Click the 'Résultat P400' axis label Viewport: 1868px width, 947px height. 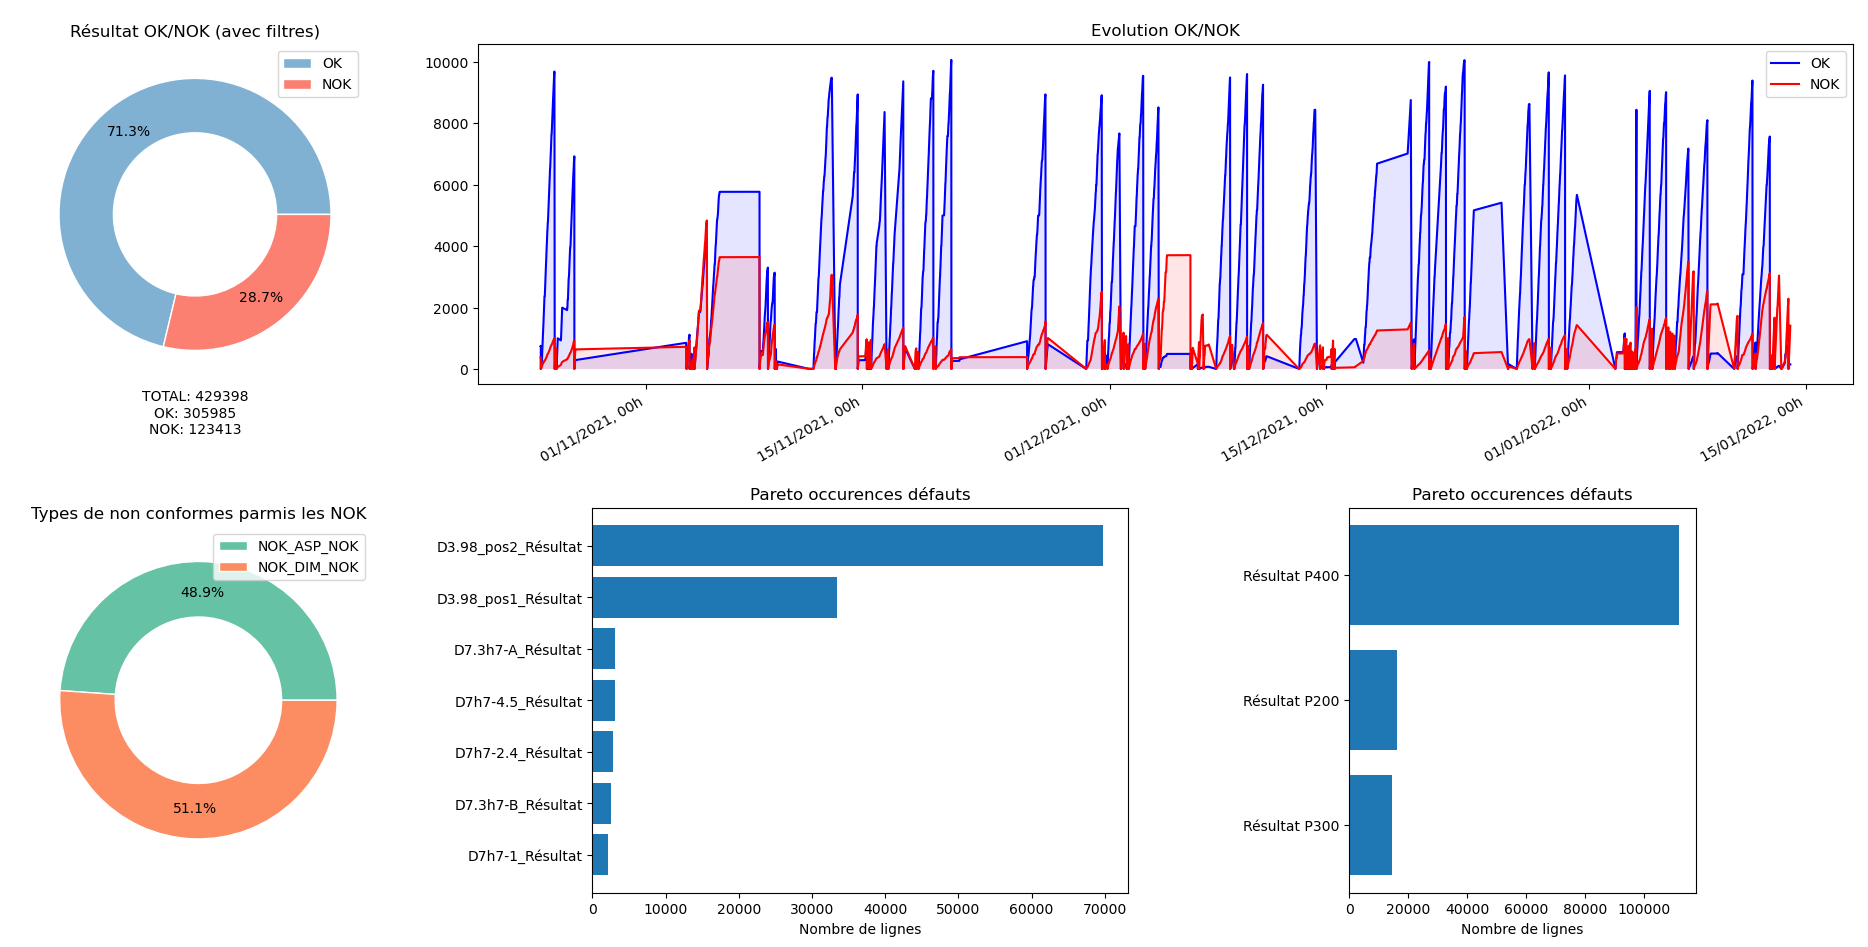1291,576
